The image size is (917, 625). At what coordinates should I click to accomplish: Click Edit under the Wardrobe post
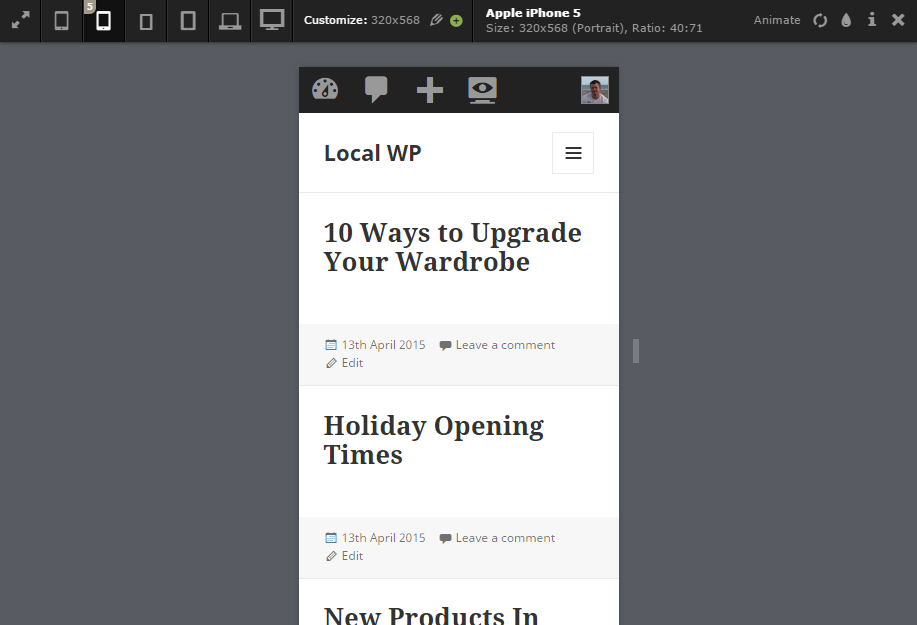coord(352,363)
